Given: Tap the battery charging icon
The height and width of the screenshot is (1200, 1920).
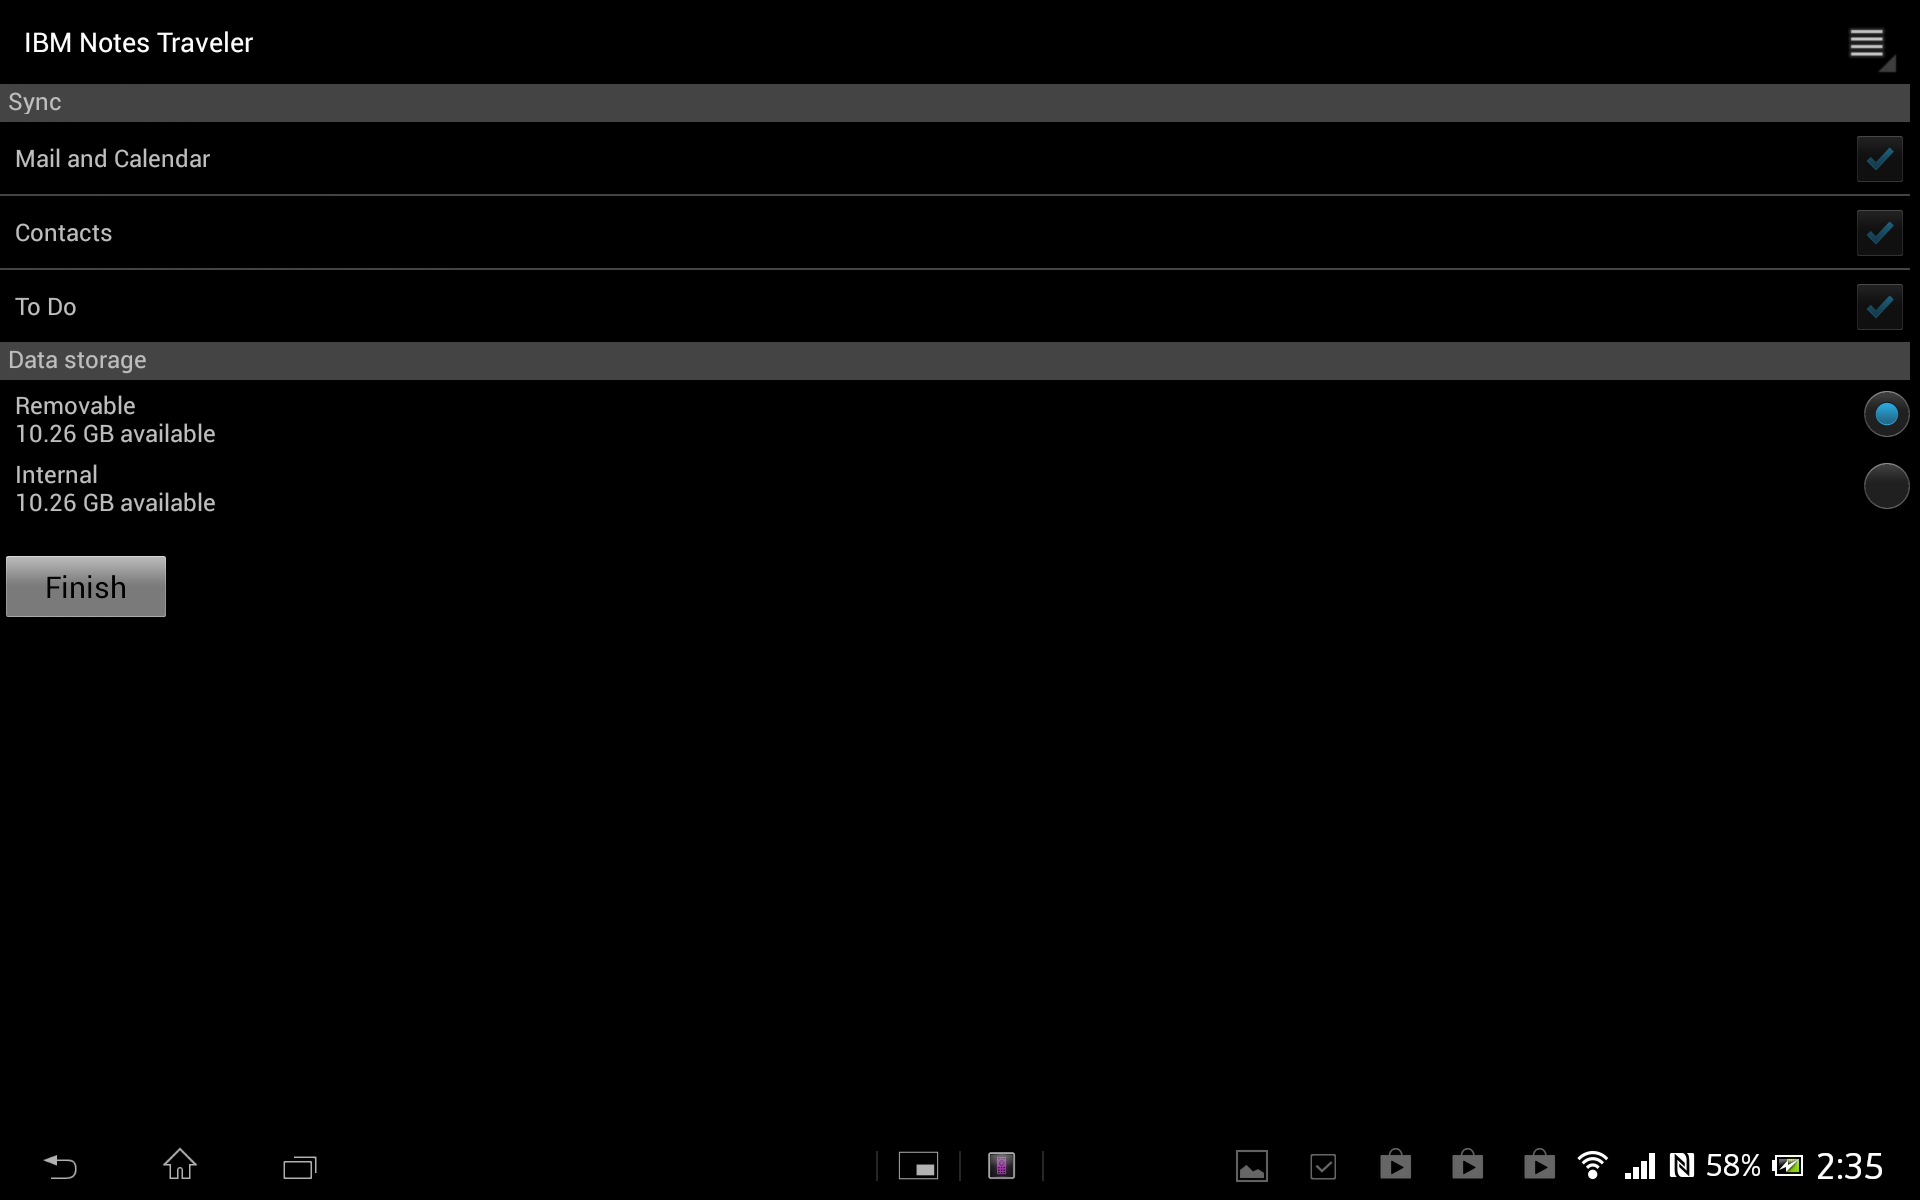Looking at the screenshot, I should pyautogui.click(x=1787, y=1166).
